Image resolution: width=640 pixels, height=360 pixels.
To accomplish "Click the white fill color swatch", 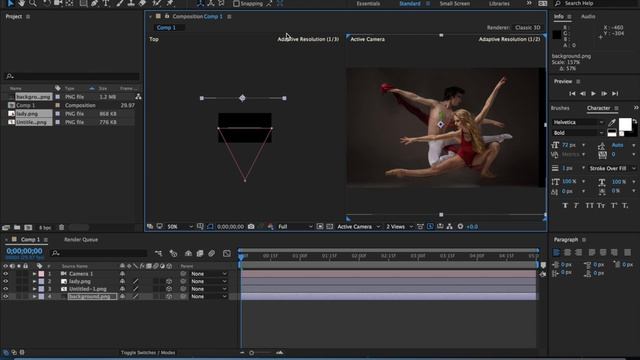I will 625,124.
